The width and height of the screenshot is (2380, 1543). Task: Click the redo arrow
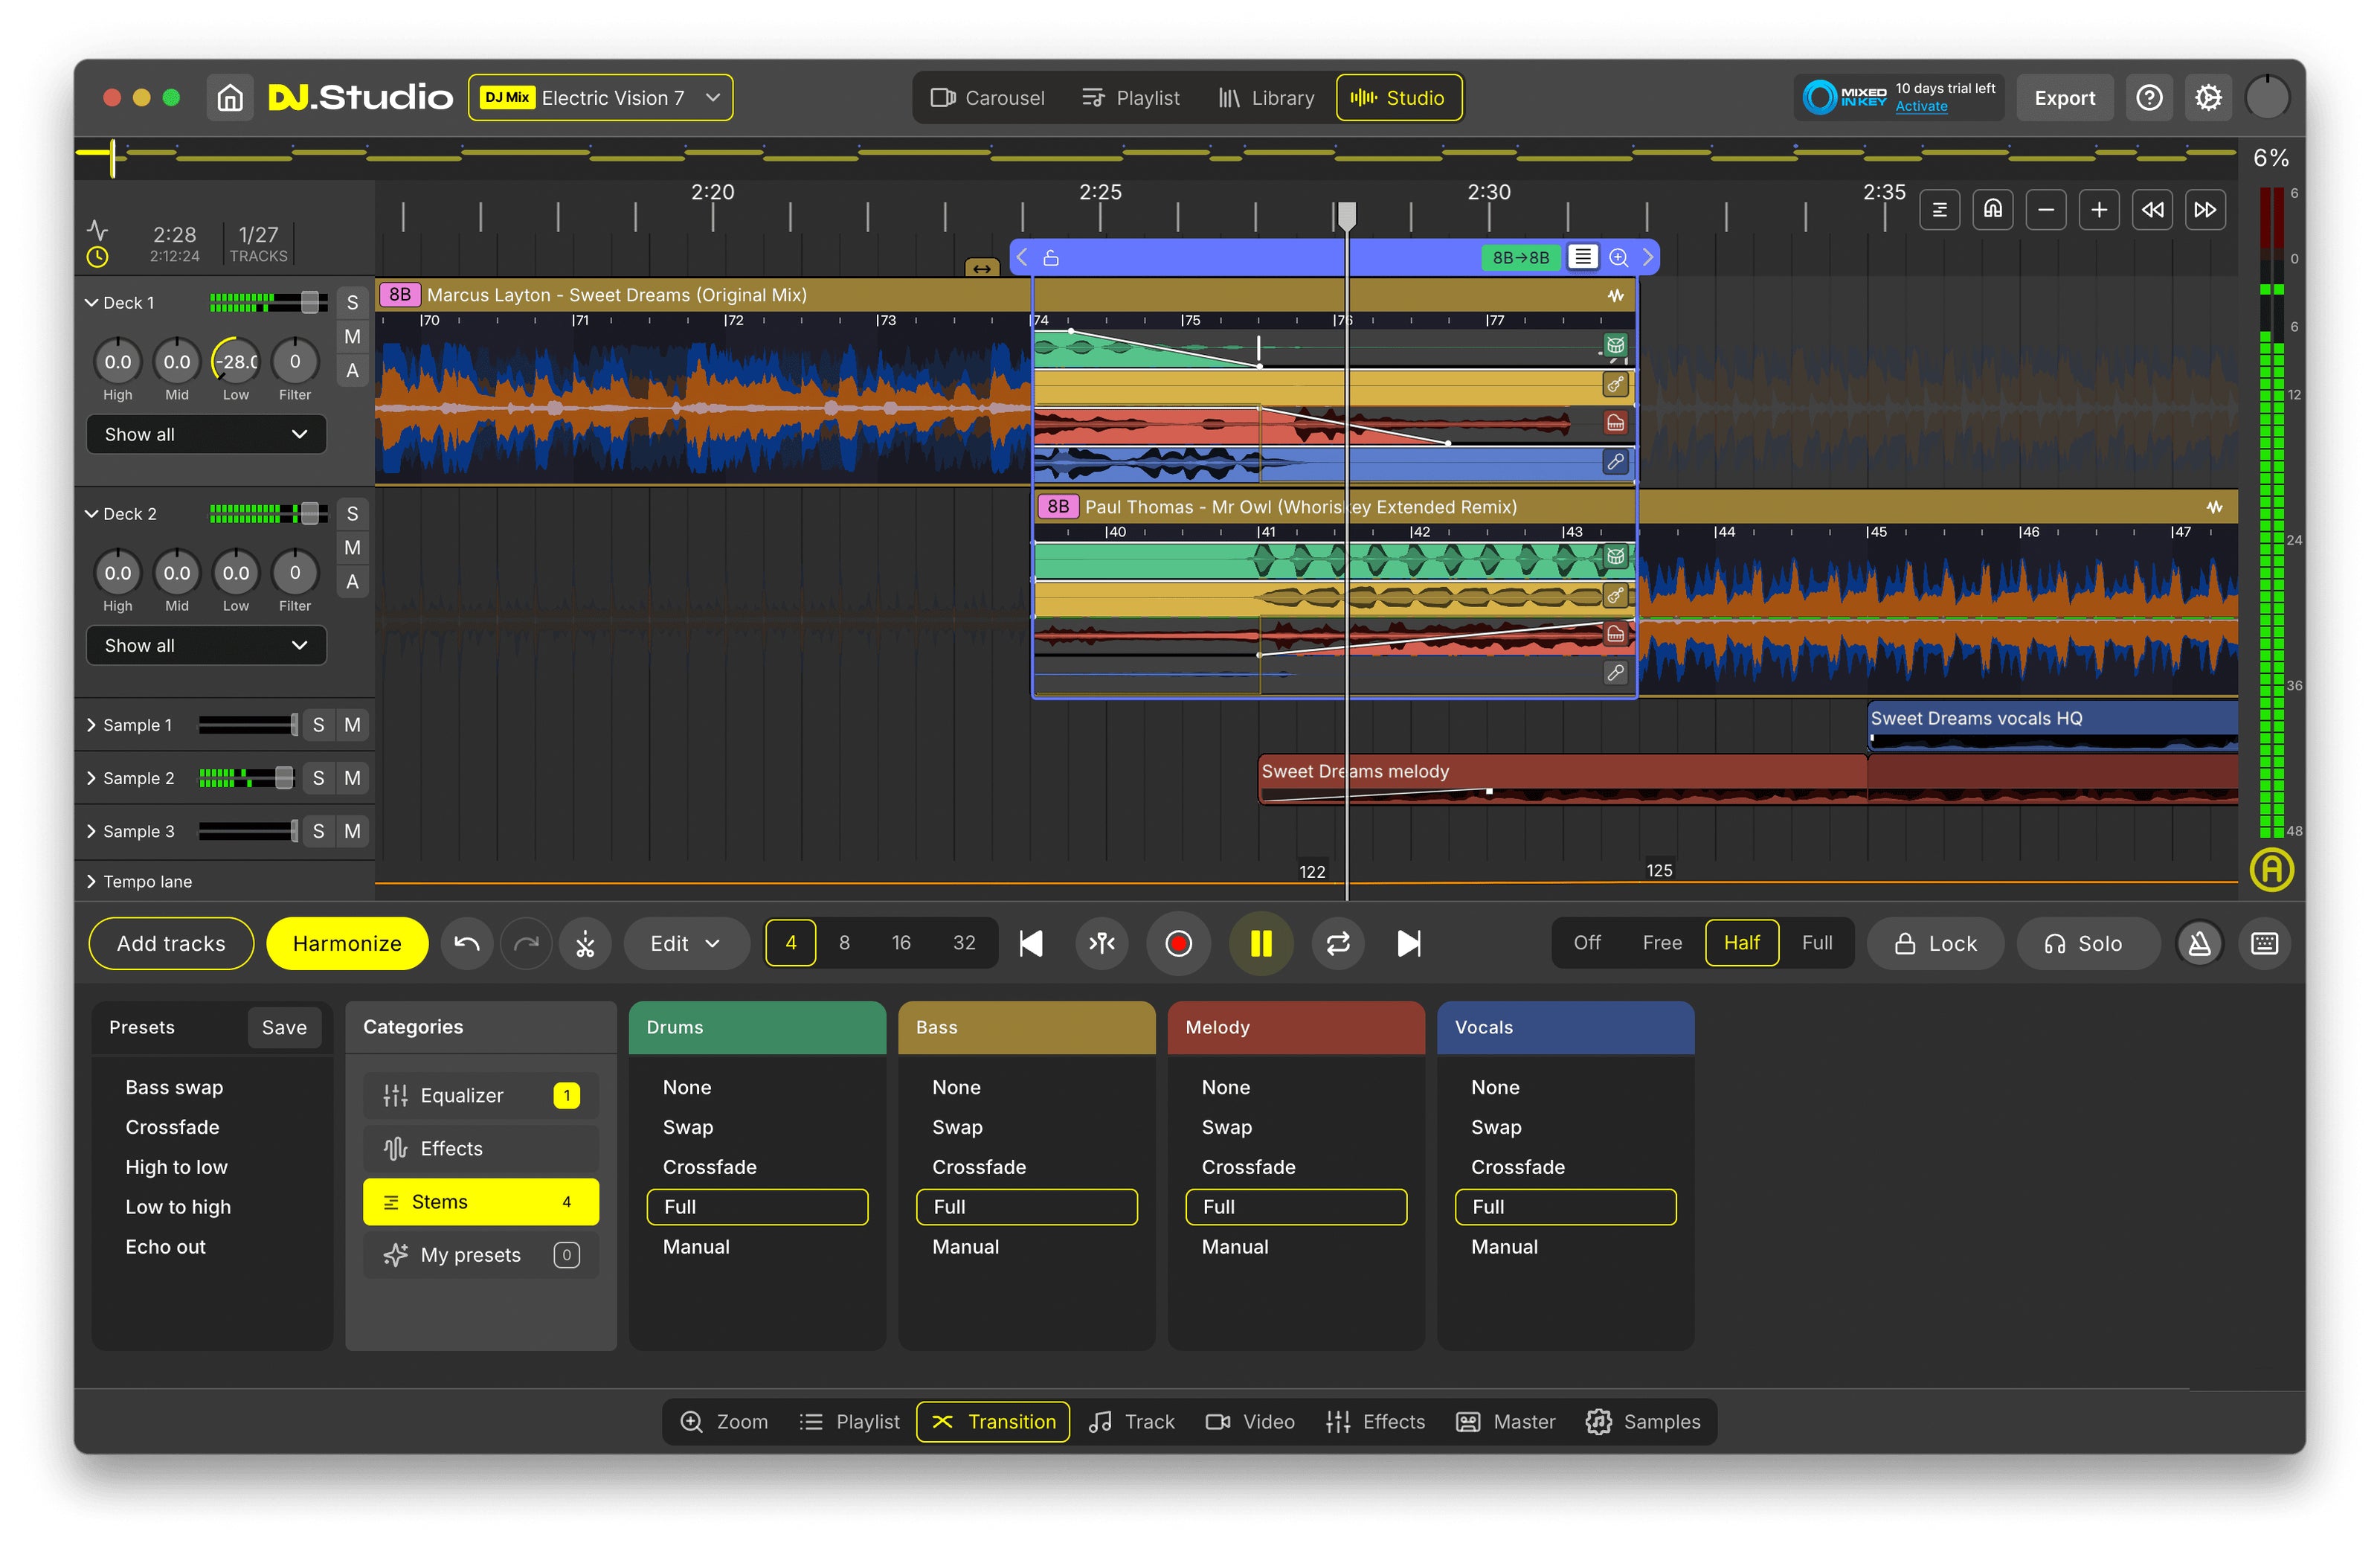coord(526,943)
